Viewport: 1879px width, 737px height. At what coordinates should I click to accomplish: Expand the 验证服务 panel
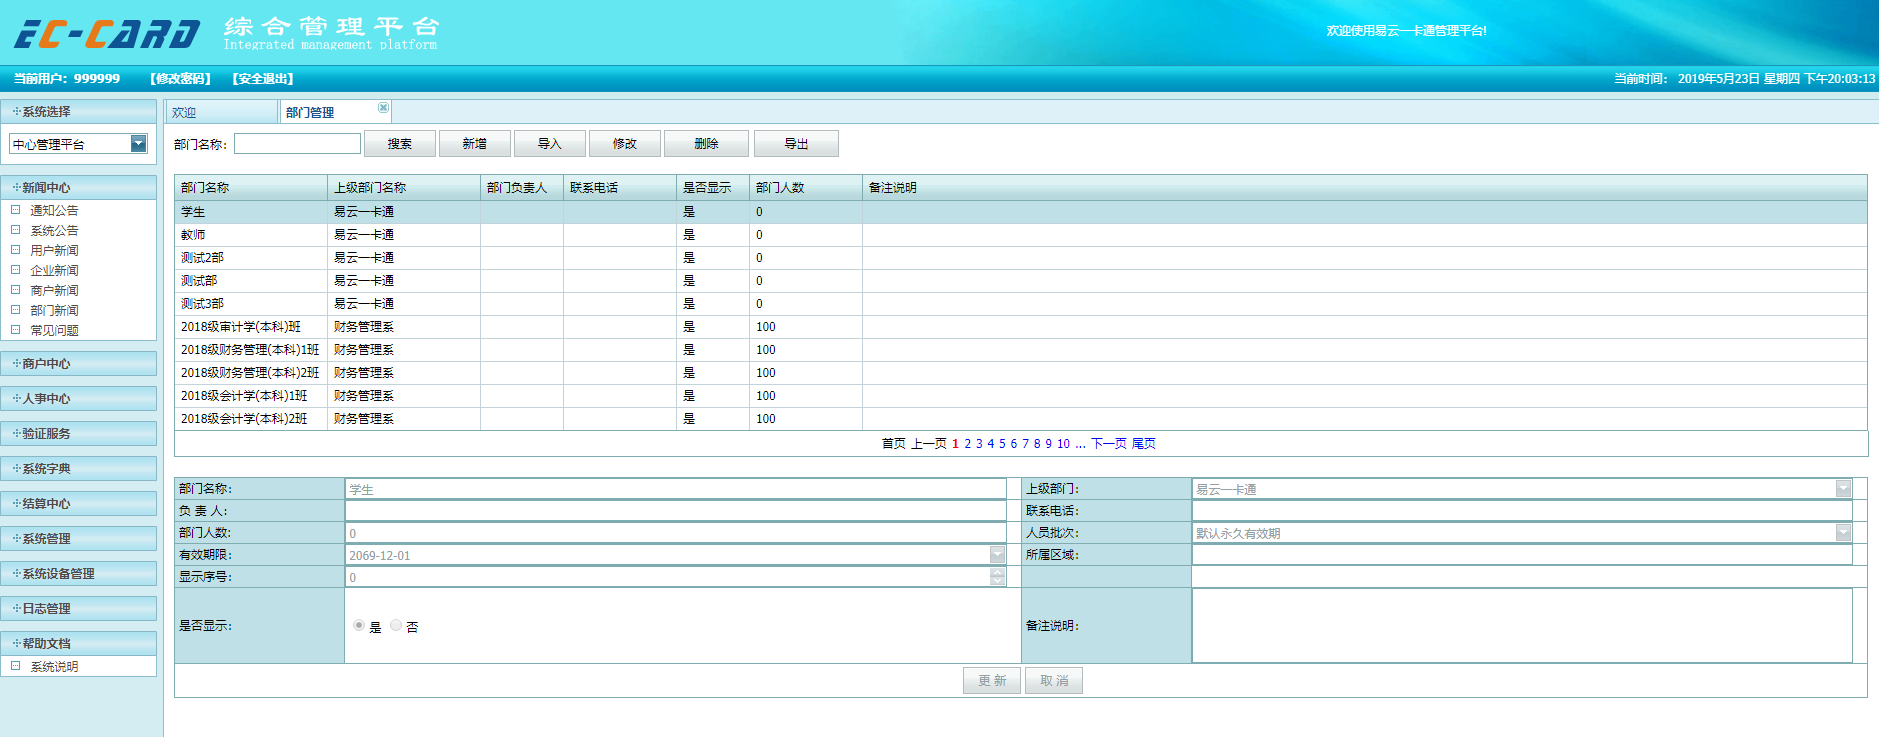coord(79,433)
